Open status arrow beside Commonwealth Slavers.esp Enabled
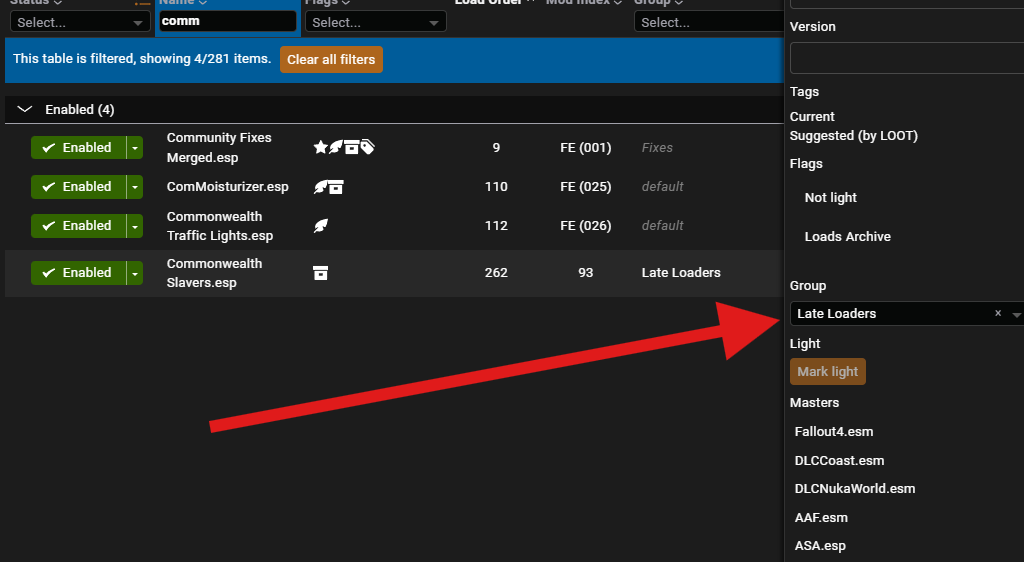Viewport: 1024px width, 562px height. pos(135,273)
